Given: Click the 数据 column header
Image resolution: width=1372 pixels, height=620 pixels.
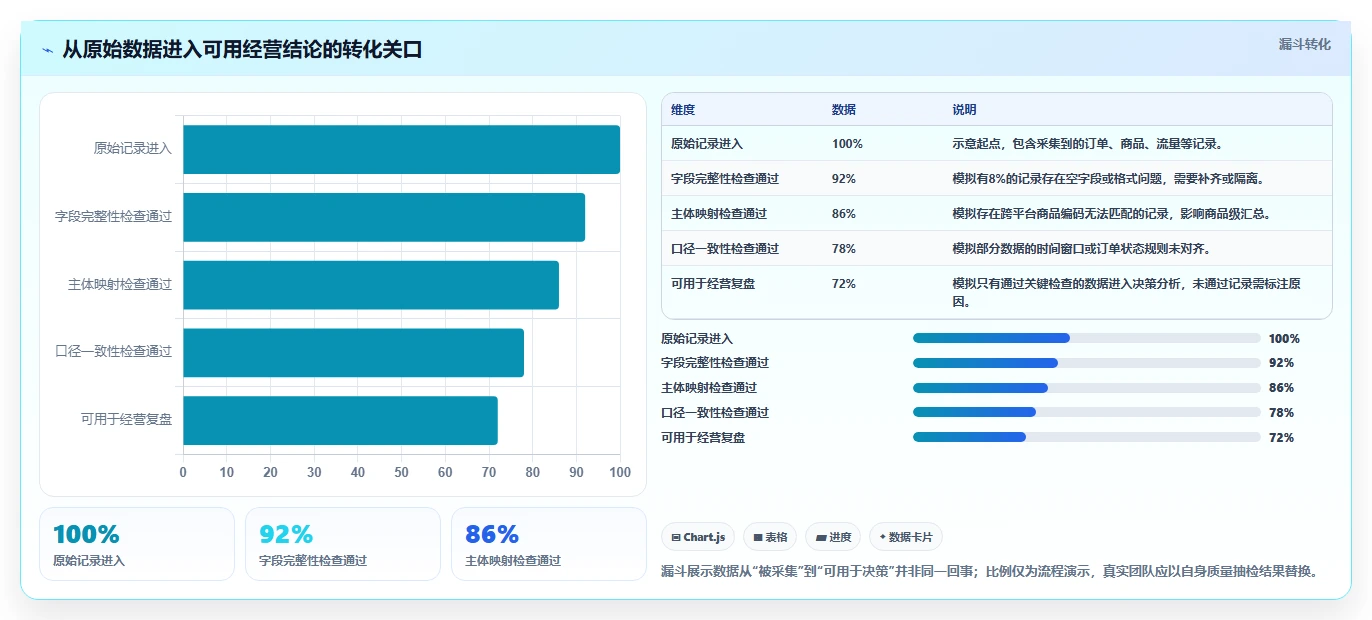Looking at the screenshot, I should [x=844, y=110].
